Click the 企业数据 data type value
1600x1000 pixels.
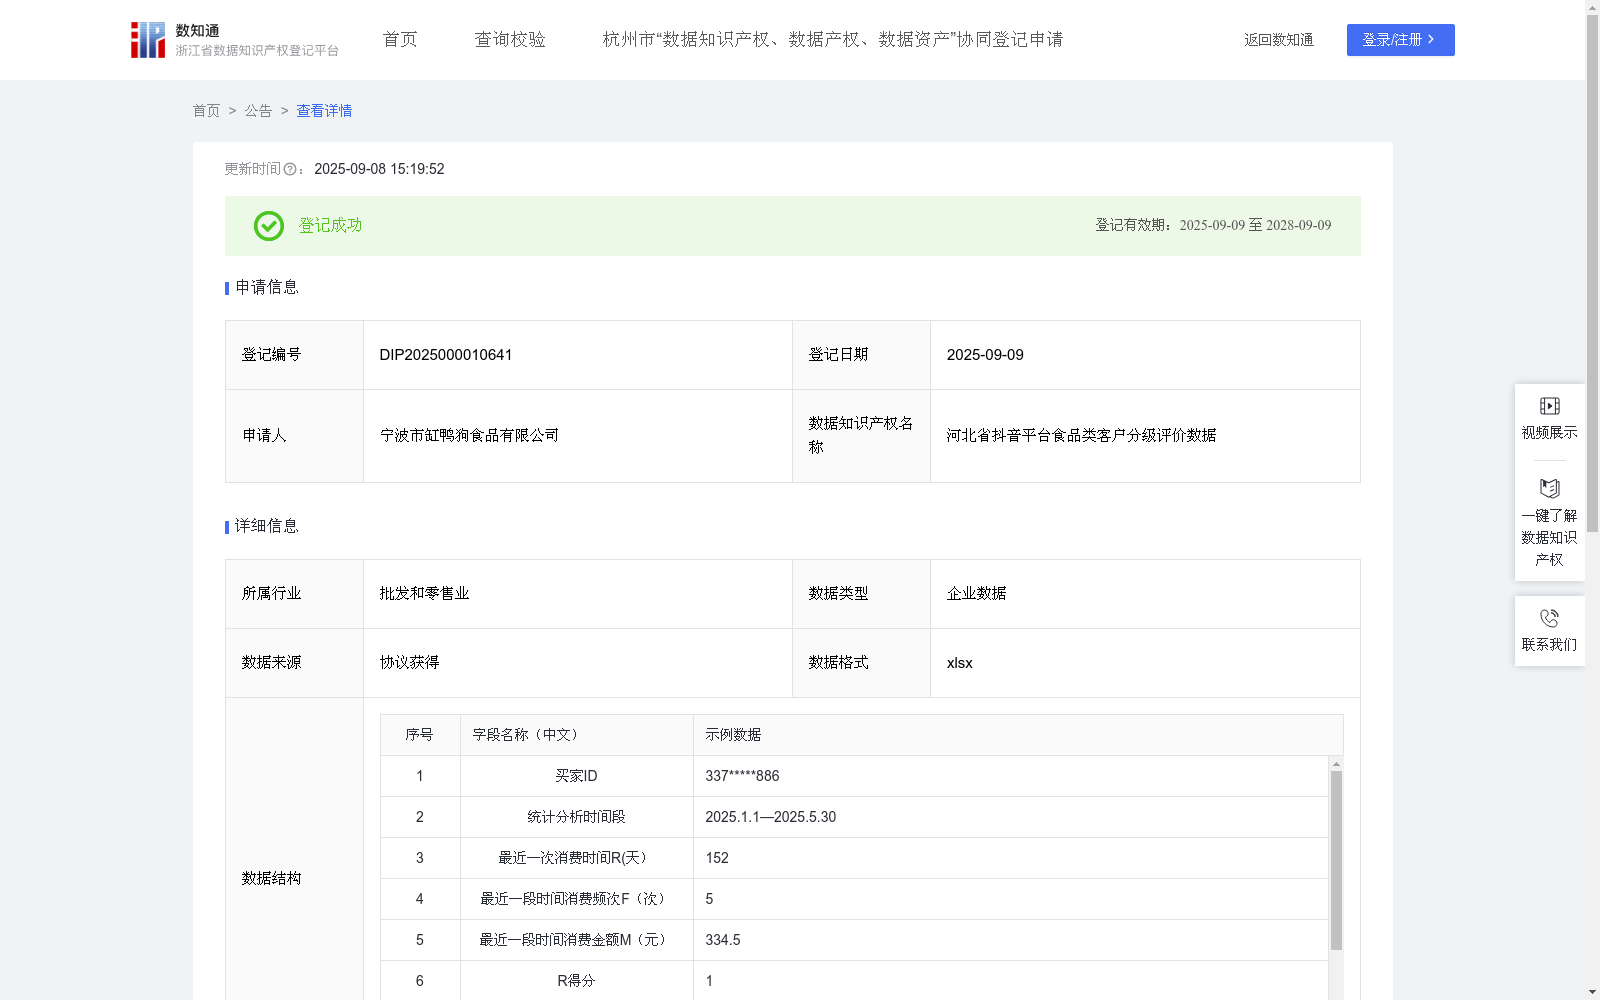[976, 593]
